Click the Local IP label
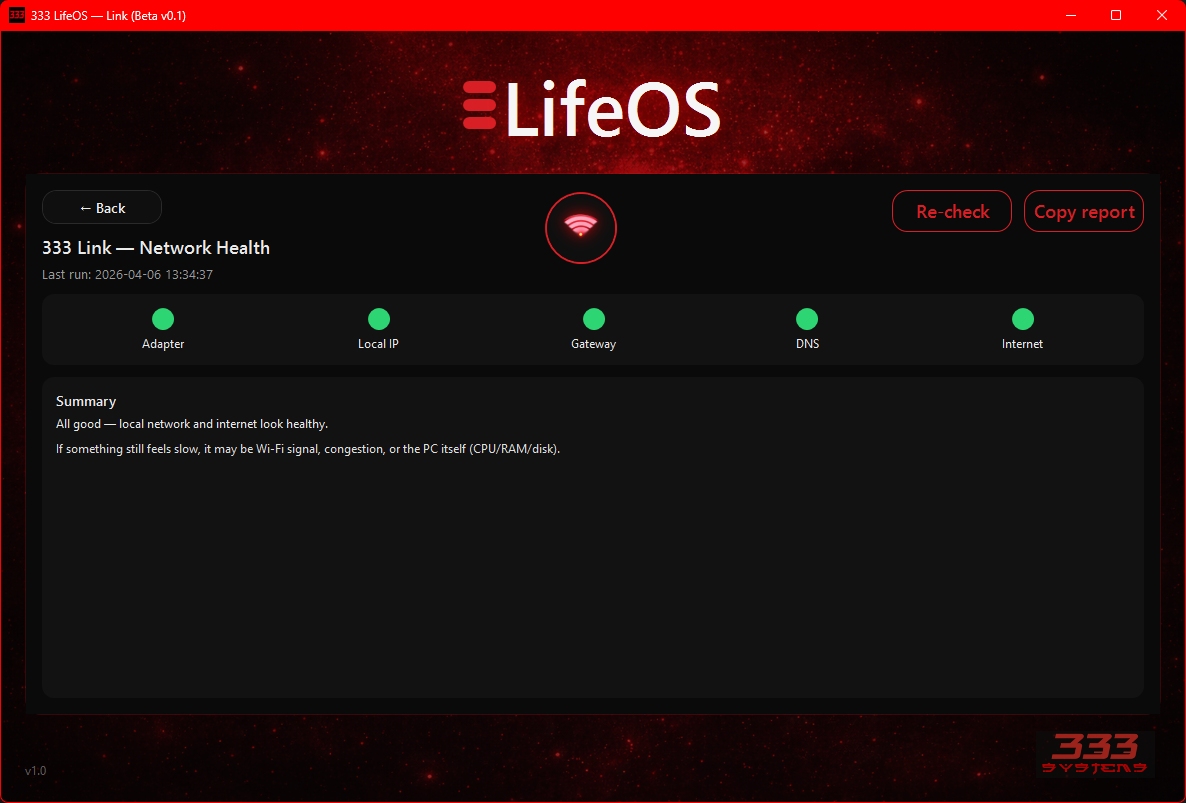The image size is (1186, 803). [x=378, y=344]
